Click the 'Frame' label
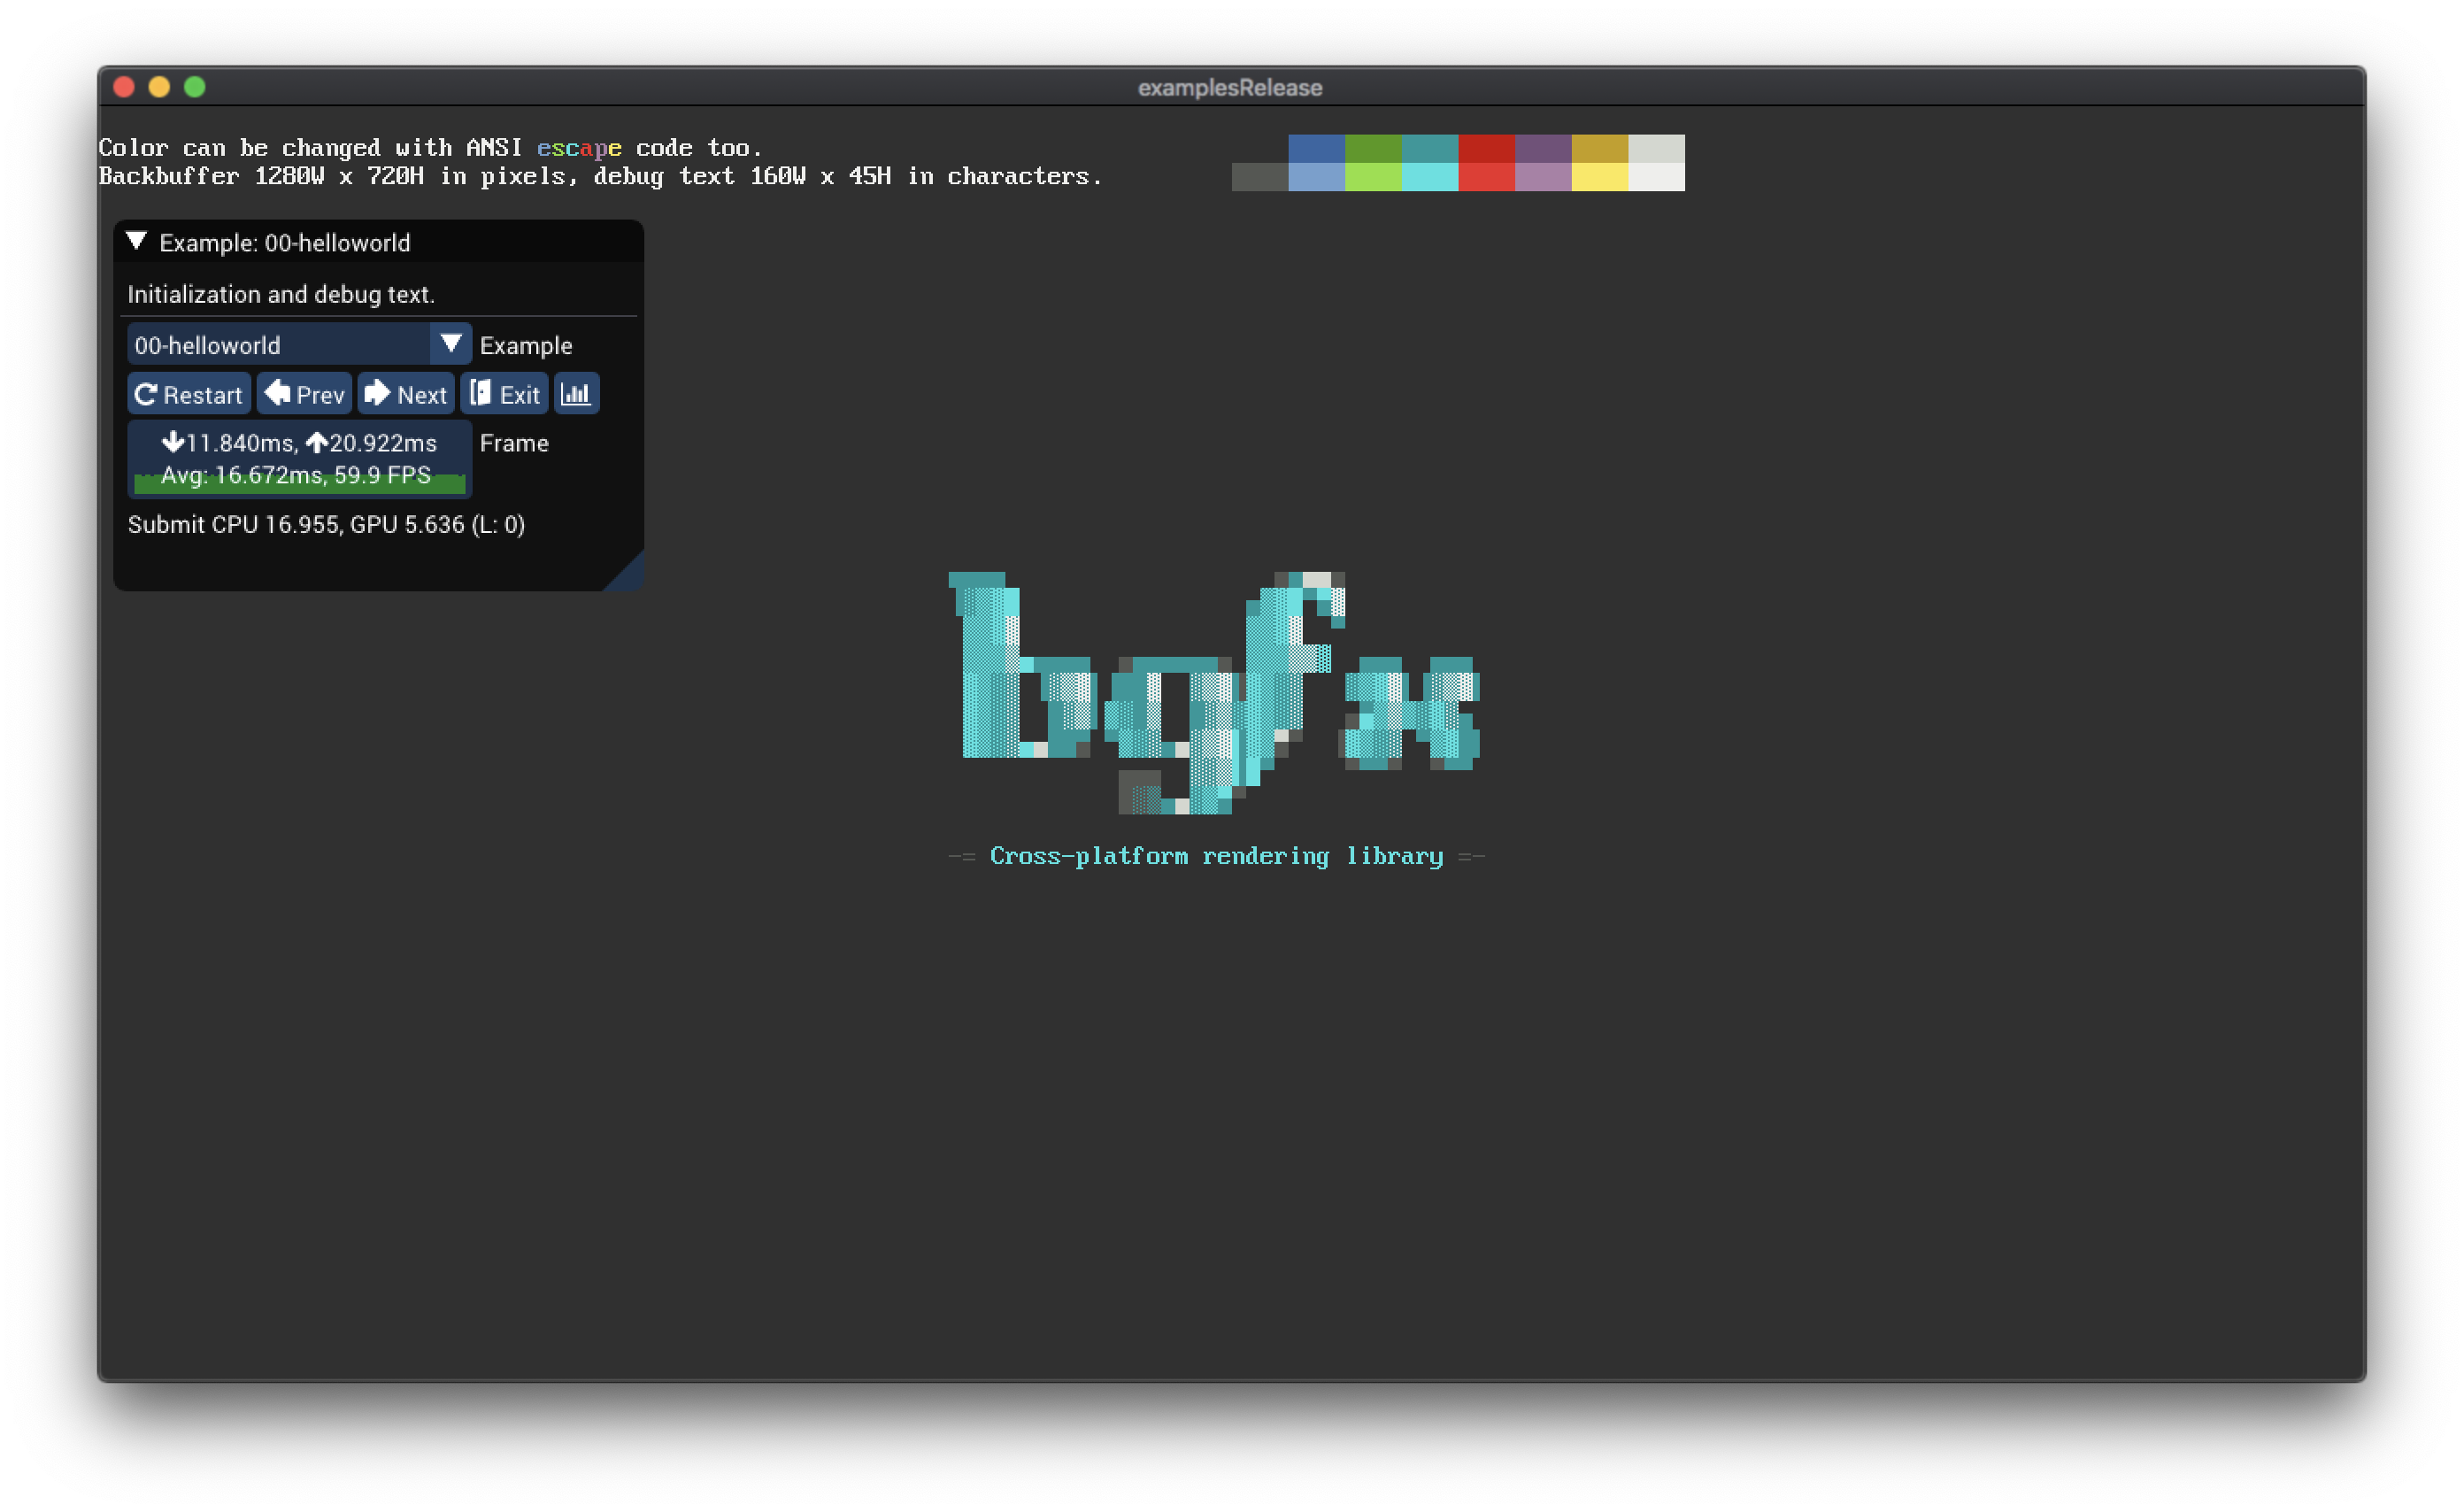Image resolution: width=2464 pixels, height=1512 pixels. tap(514, 443)
